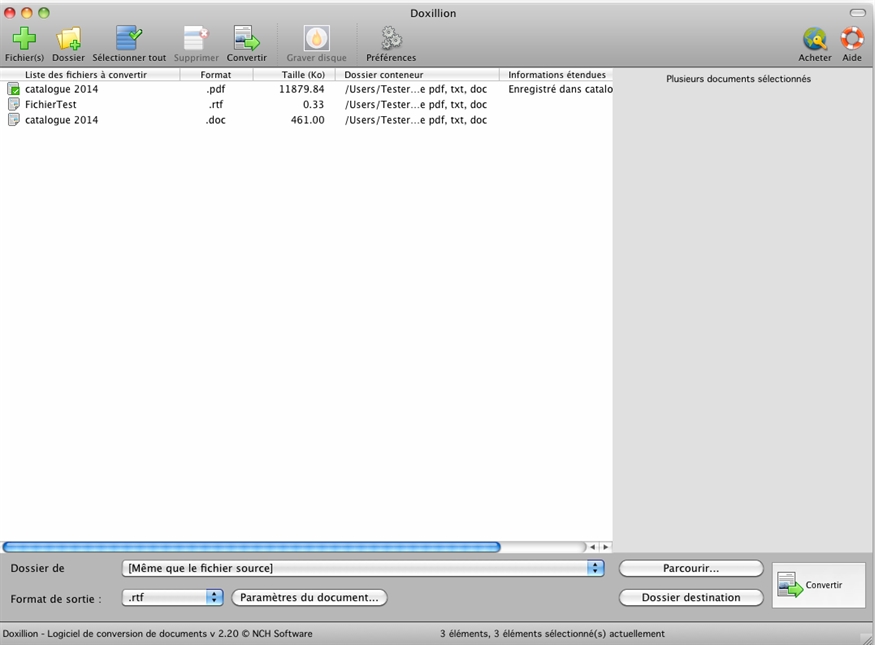875x645 pixels.
Task: Open the output folder dropdown
Action: [596, 568]
